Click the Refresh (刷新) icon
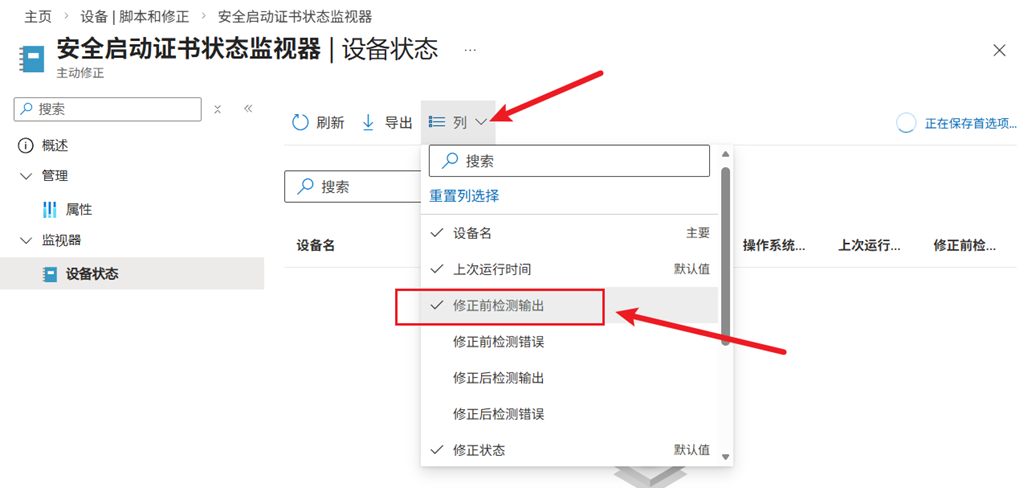The image size is (1024, 488). [x=300, y=122]
